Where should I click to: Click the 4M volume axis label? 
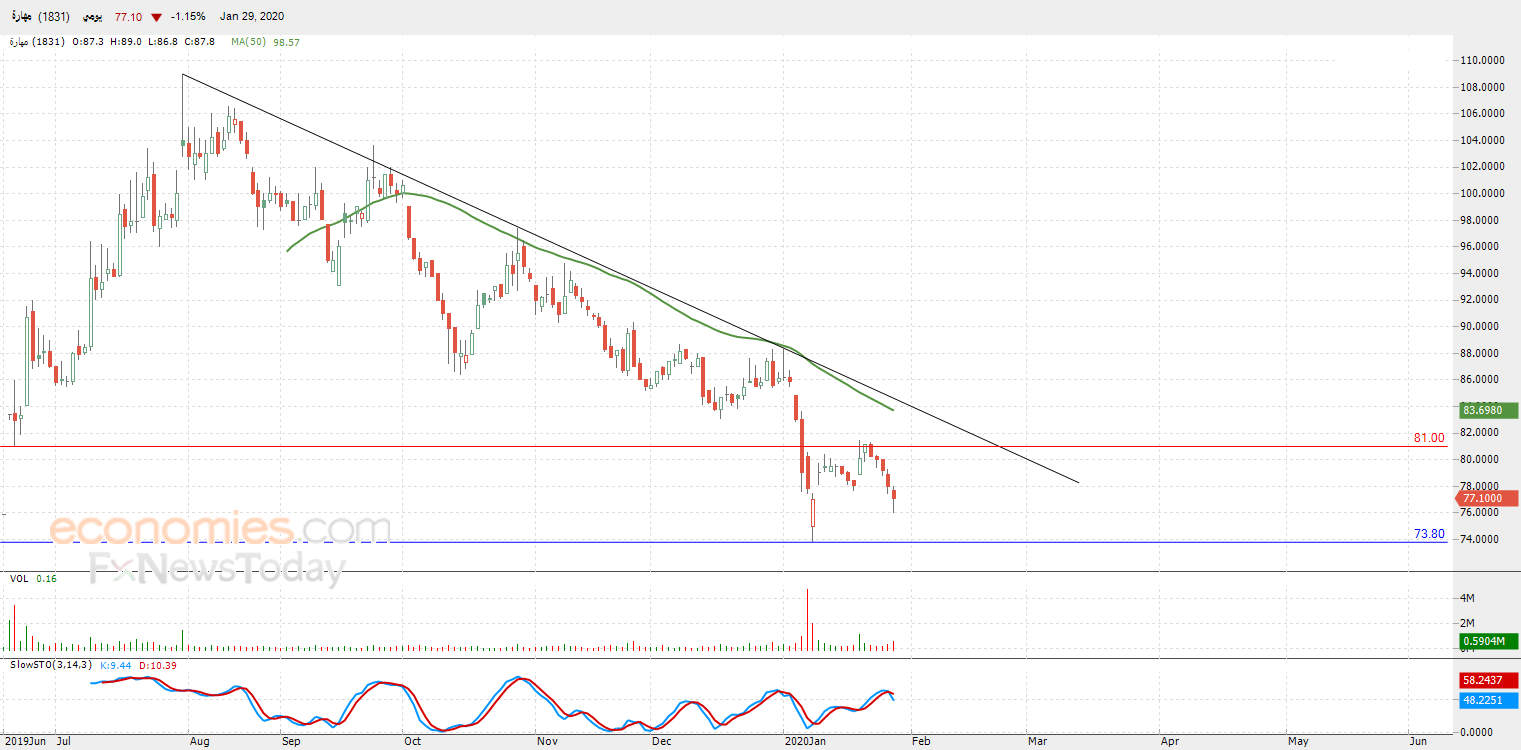pyautogui.click(x=1469, y=598)
